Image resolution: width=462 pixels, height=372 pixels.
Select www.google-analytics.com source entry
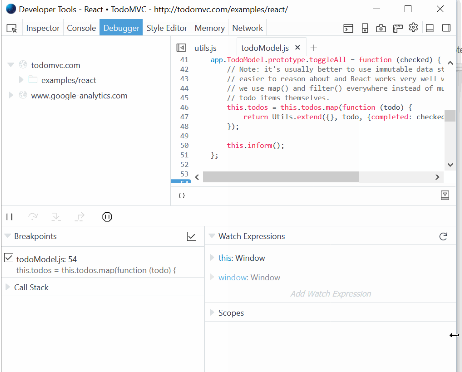(79, 96)
